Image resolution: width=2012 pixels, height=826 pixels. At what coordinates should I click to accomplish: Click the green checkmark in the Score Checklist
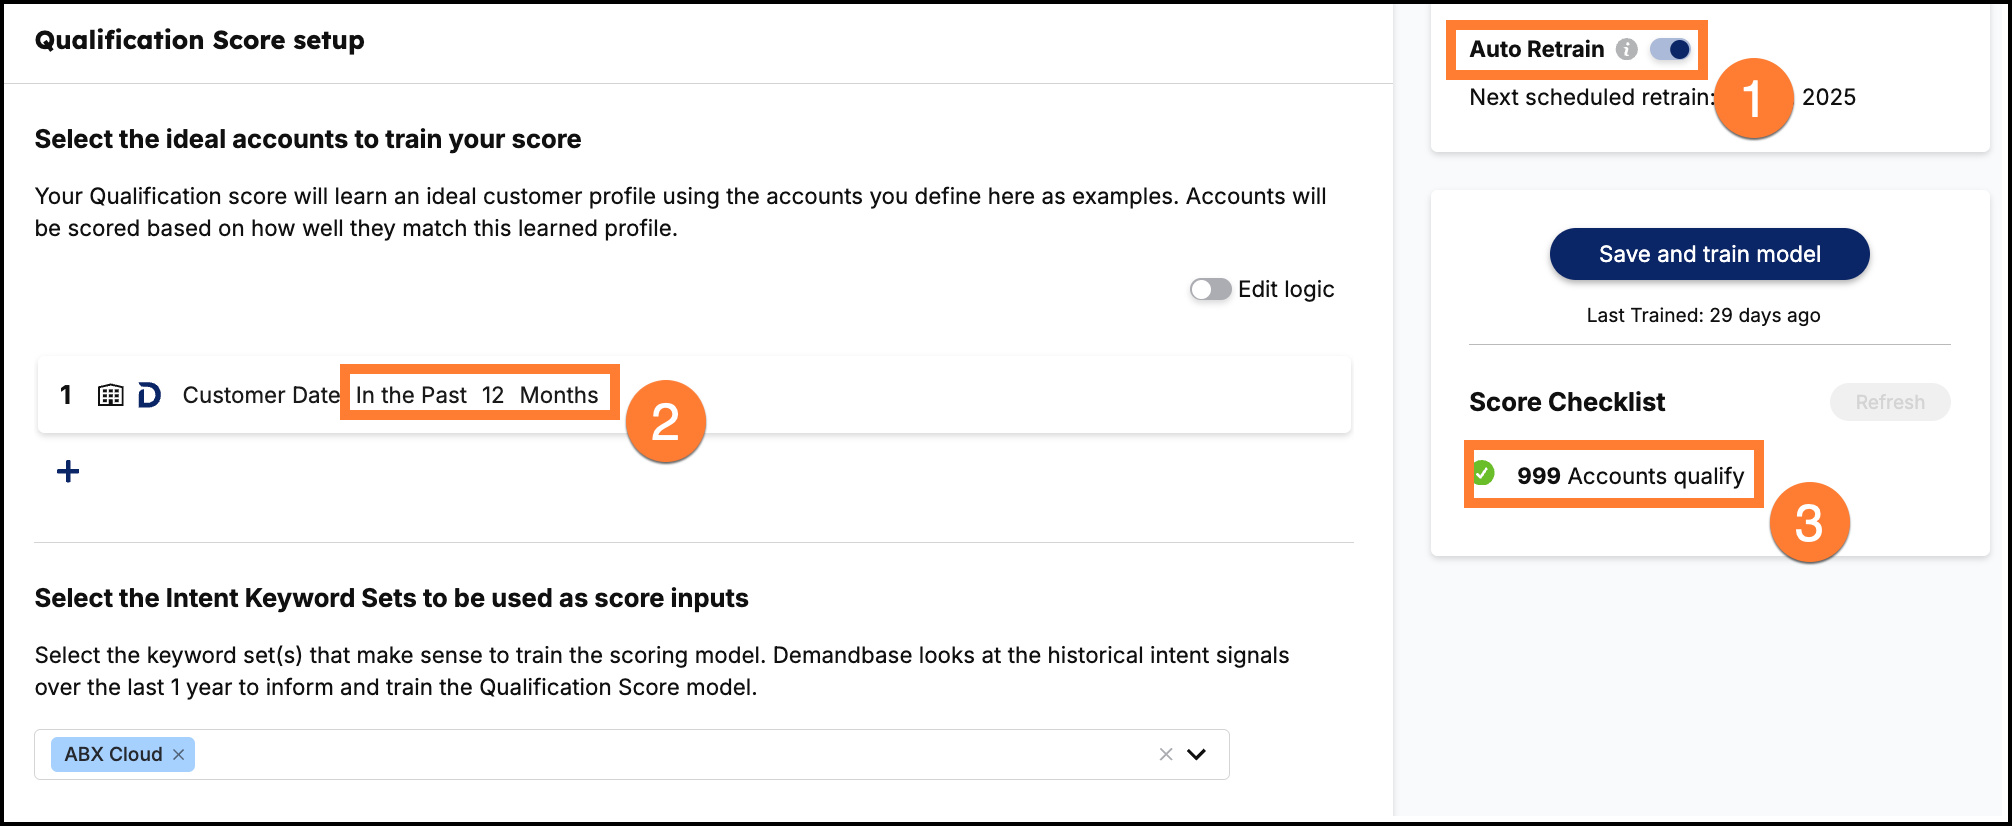[1484, 475]
